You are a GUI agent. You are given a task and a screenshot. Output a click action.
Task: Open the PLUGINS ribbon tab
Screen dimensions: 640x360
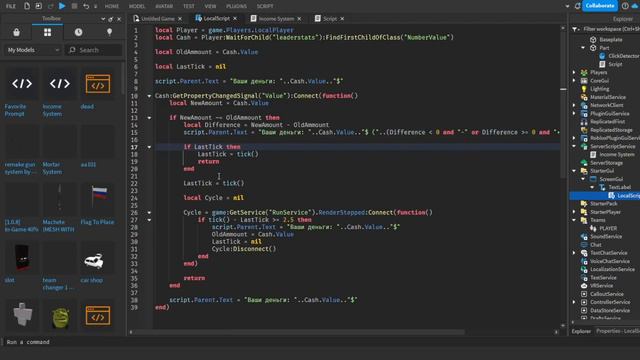pyautogui.click(x=236, y=6)
